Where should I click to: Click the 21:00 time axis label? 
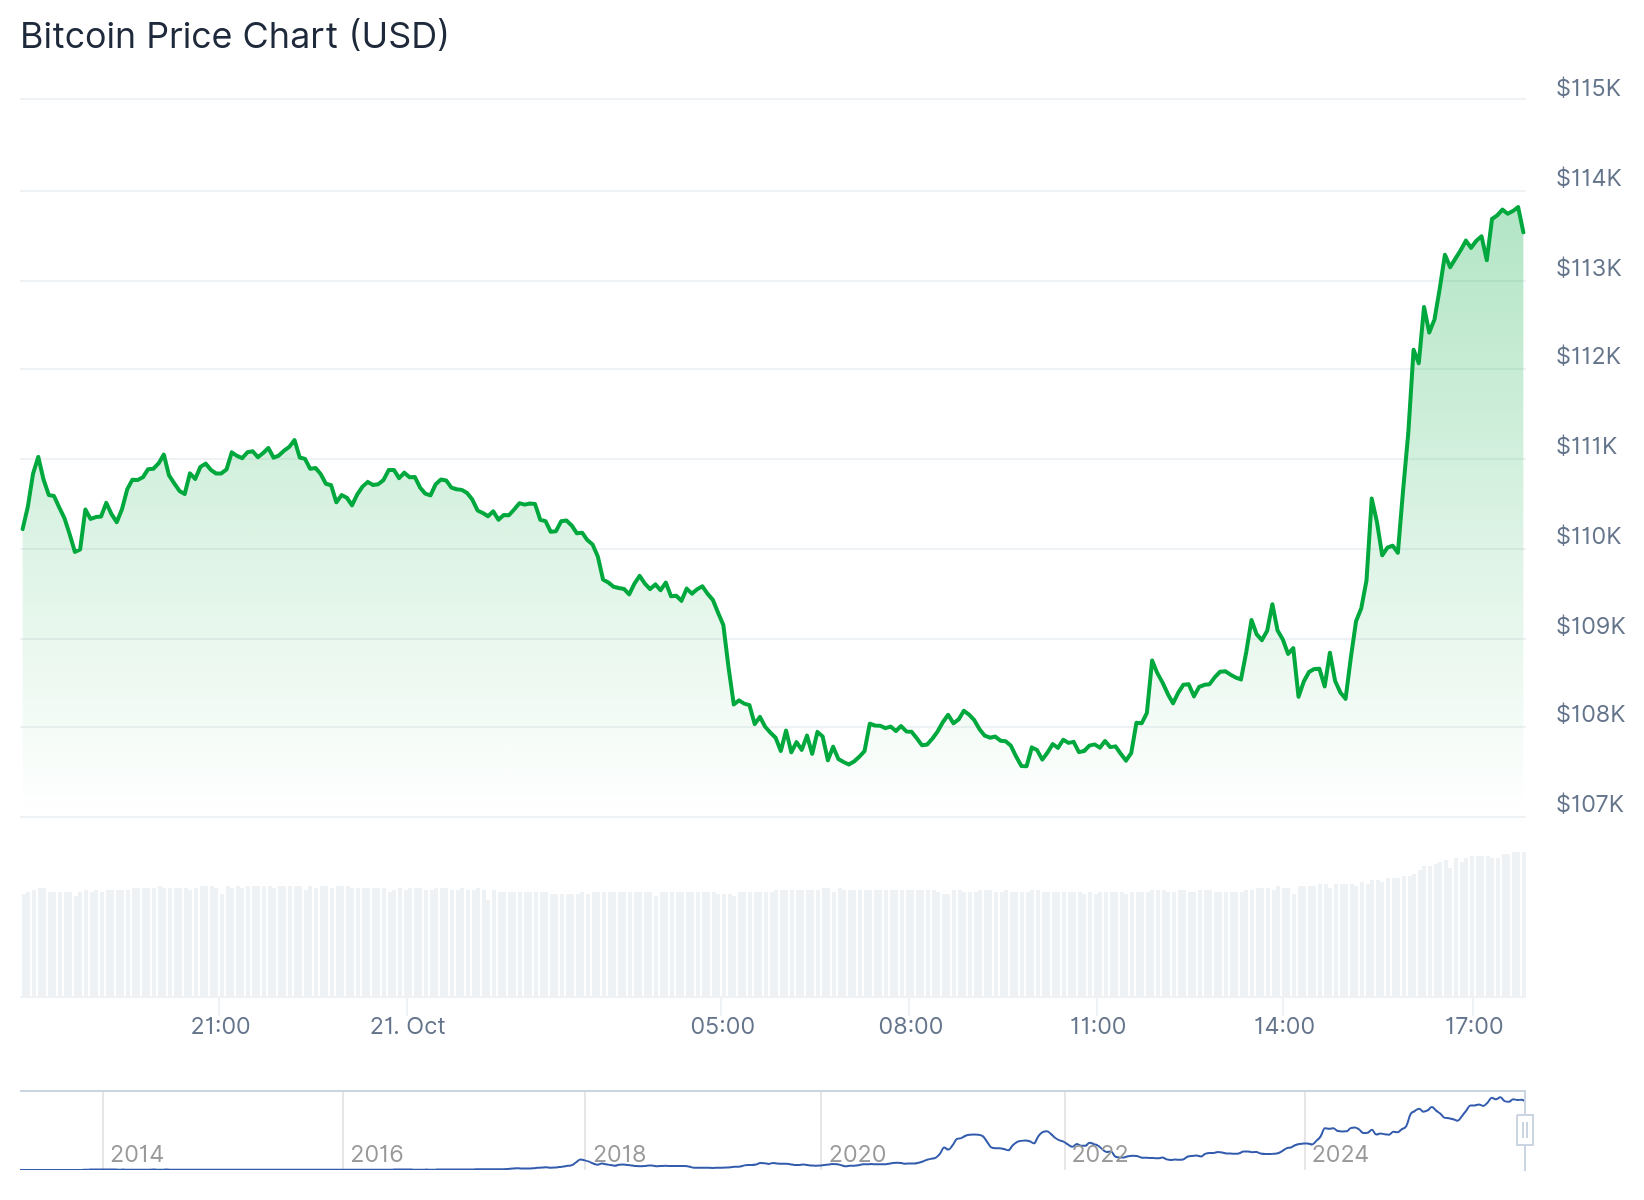(x=220, y=1026)
